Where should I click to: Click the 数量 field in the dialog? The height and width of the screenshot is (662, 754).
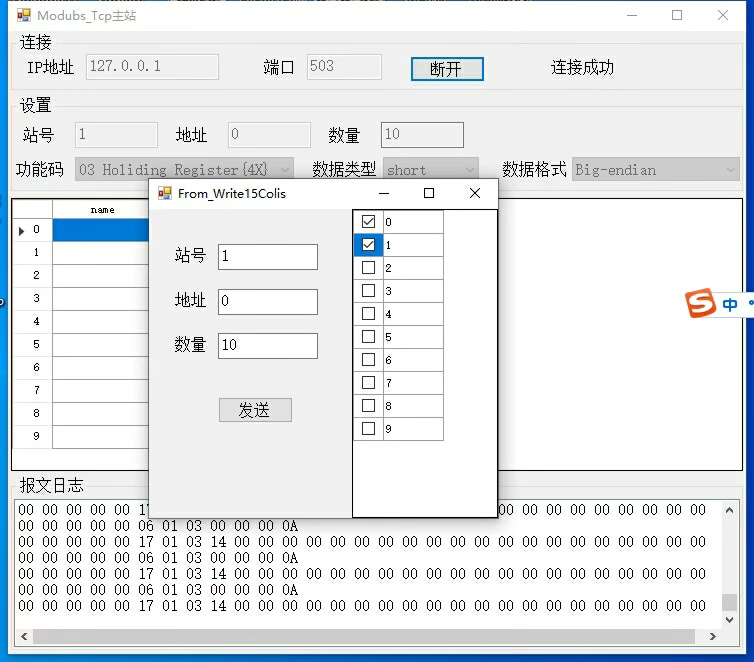click(x=267, y=345)
